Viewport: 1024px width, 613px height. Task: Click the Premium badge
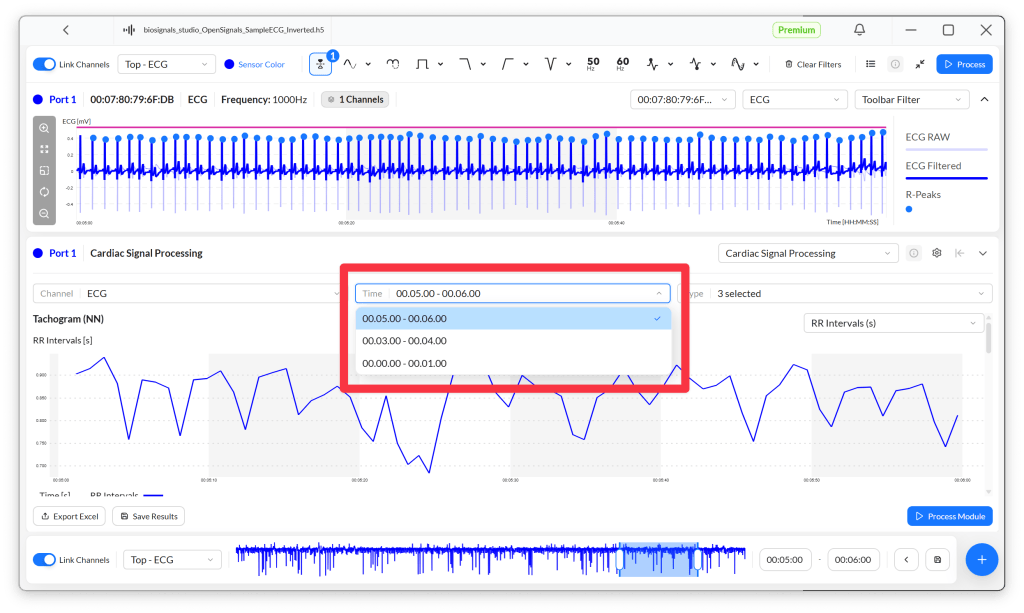point(797,30)
